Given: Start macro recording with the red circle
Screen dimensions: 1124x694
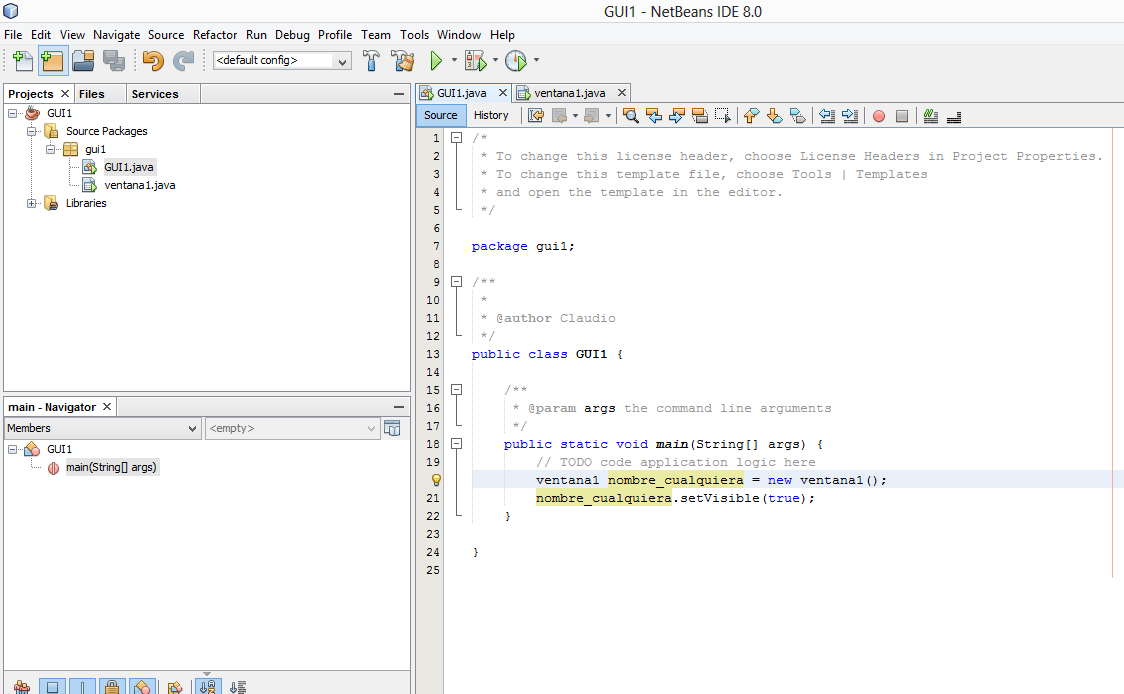Looking at the screenshot, I should [x=878, y=116].
